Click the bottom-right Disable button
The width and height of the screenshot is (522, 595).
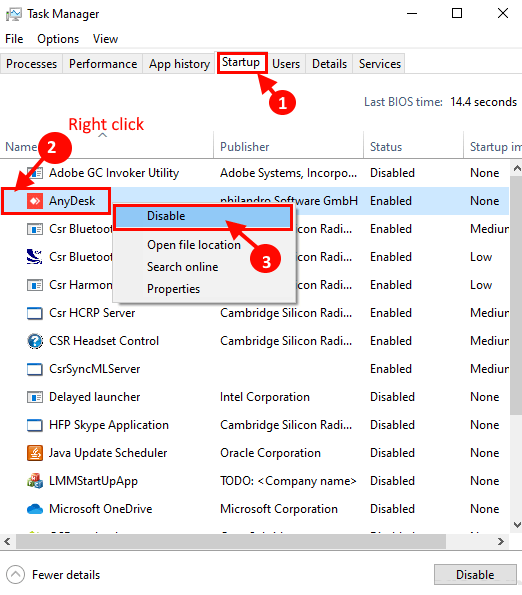pos(475,575)
